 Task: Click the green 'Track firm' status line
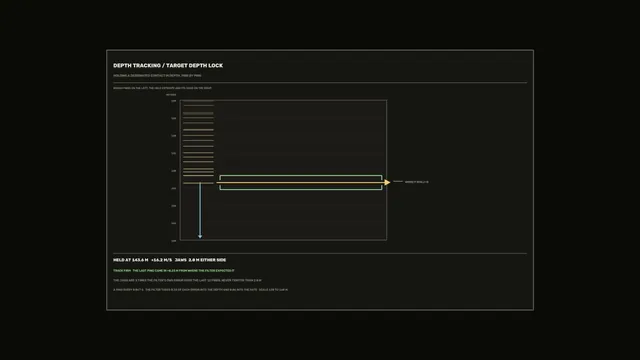pos(174,271)
